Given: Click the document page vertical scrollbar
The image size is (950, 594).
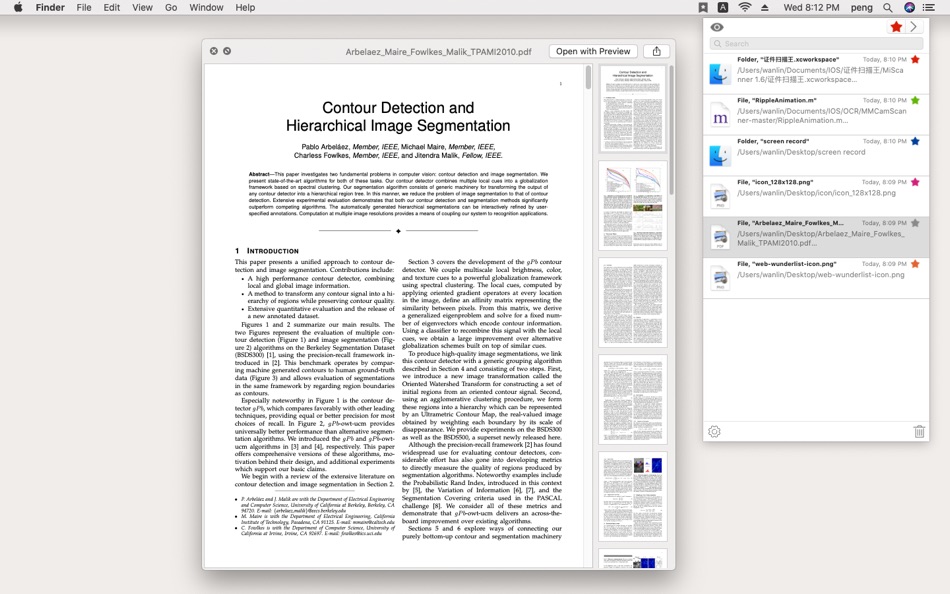Looking at the screenshot, I should (x=588, y=78).
